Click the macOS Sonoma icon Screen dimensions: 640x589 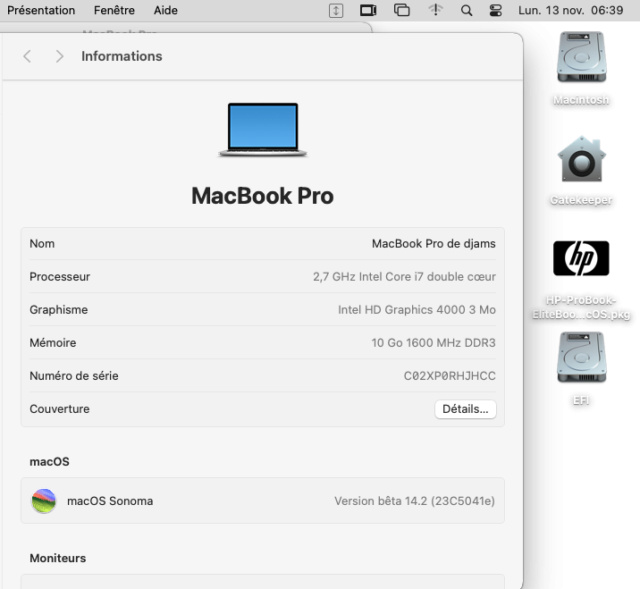point(44,501)
